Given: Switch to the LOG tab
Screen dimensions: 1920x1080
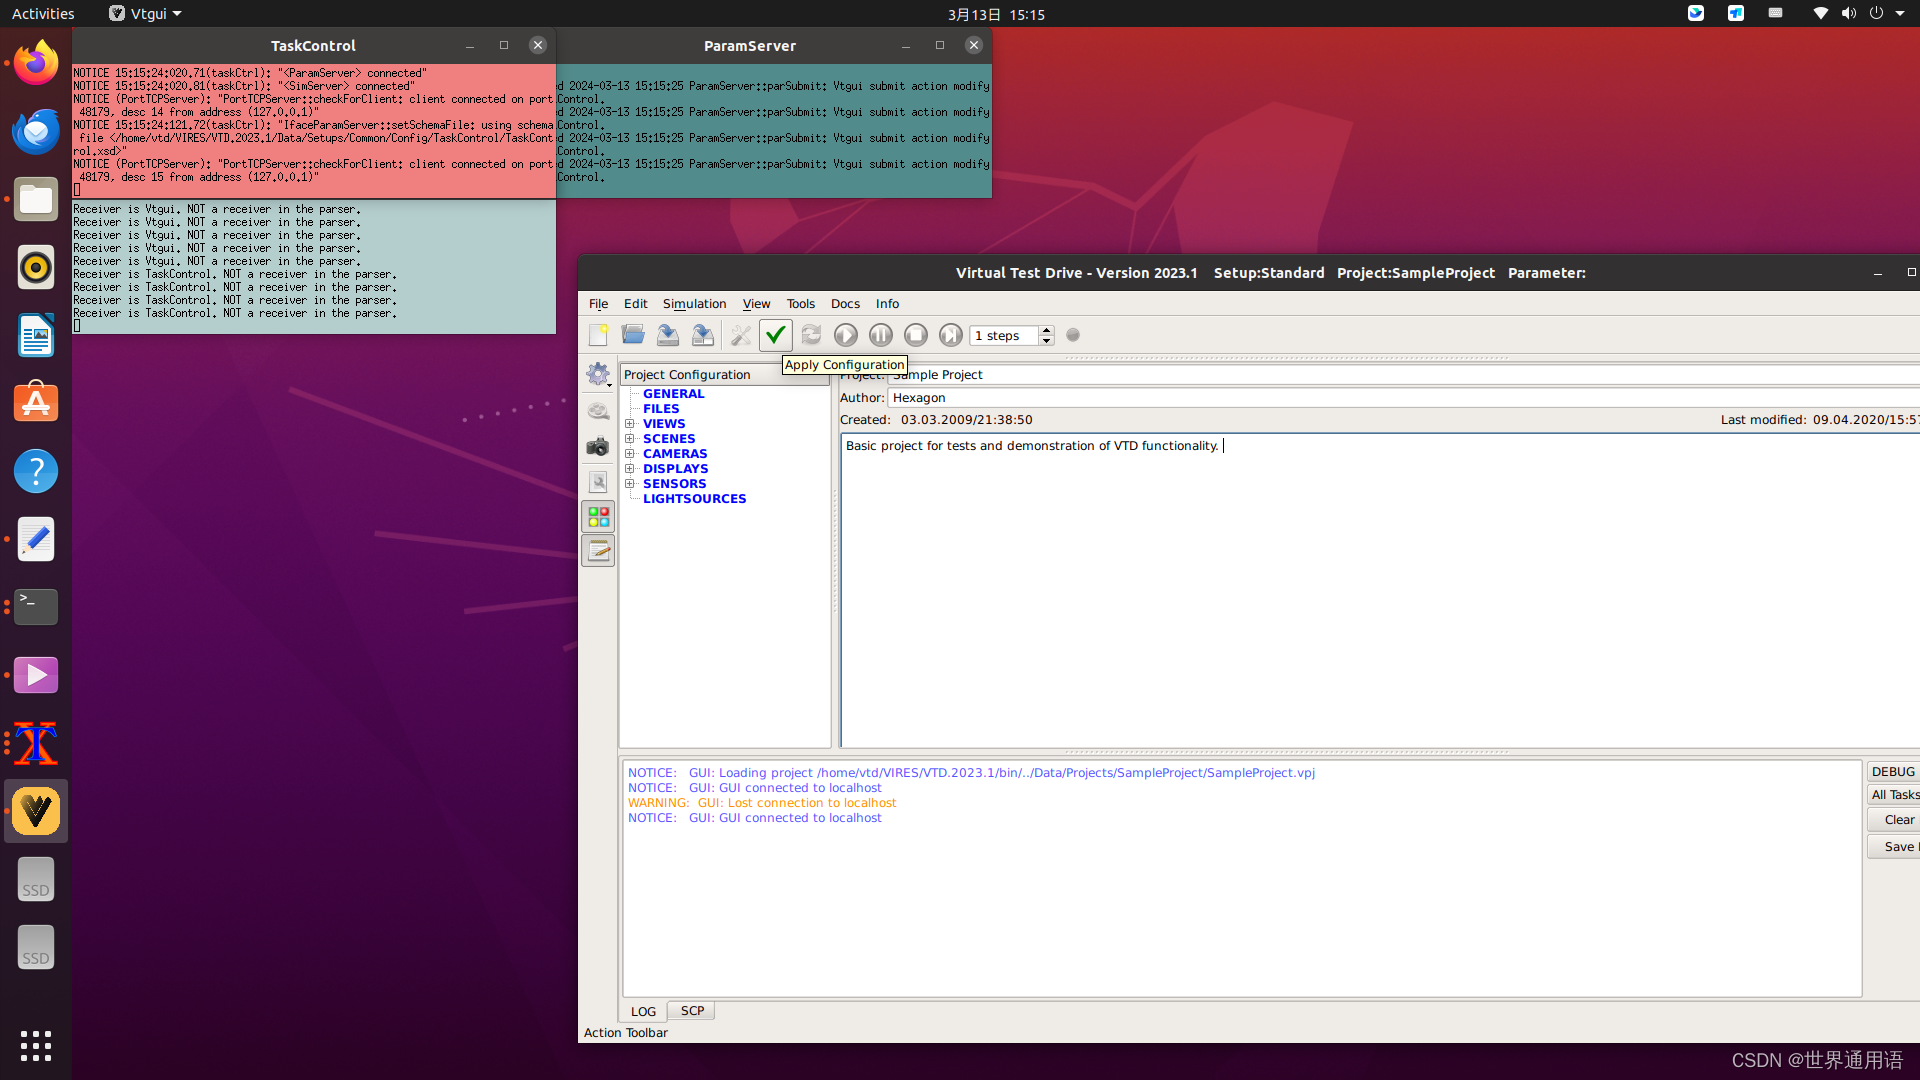Looking at the screenshot, I should 643,1011.
